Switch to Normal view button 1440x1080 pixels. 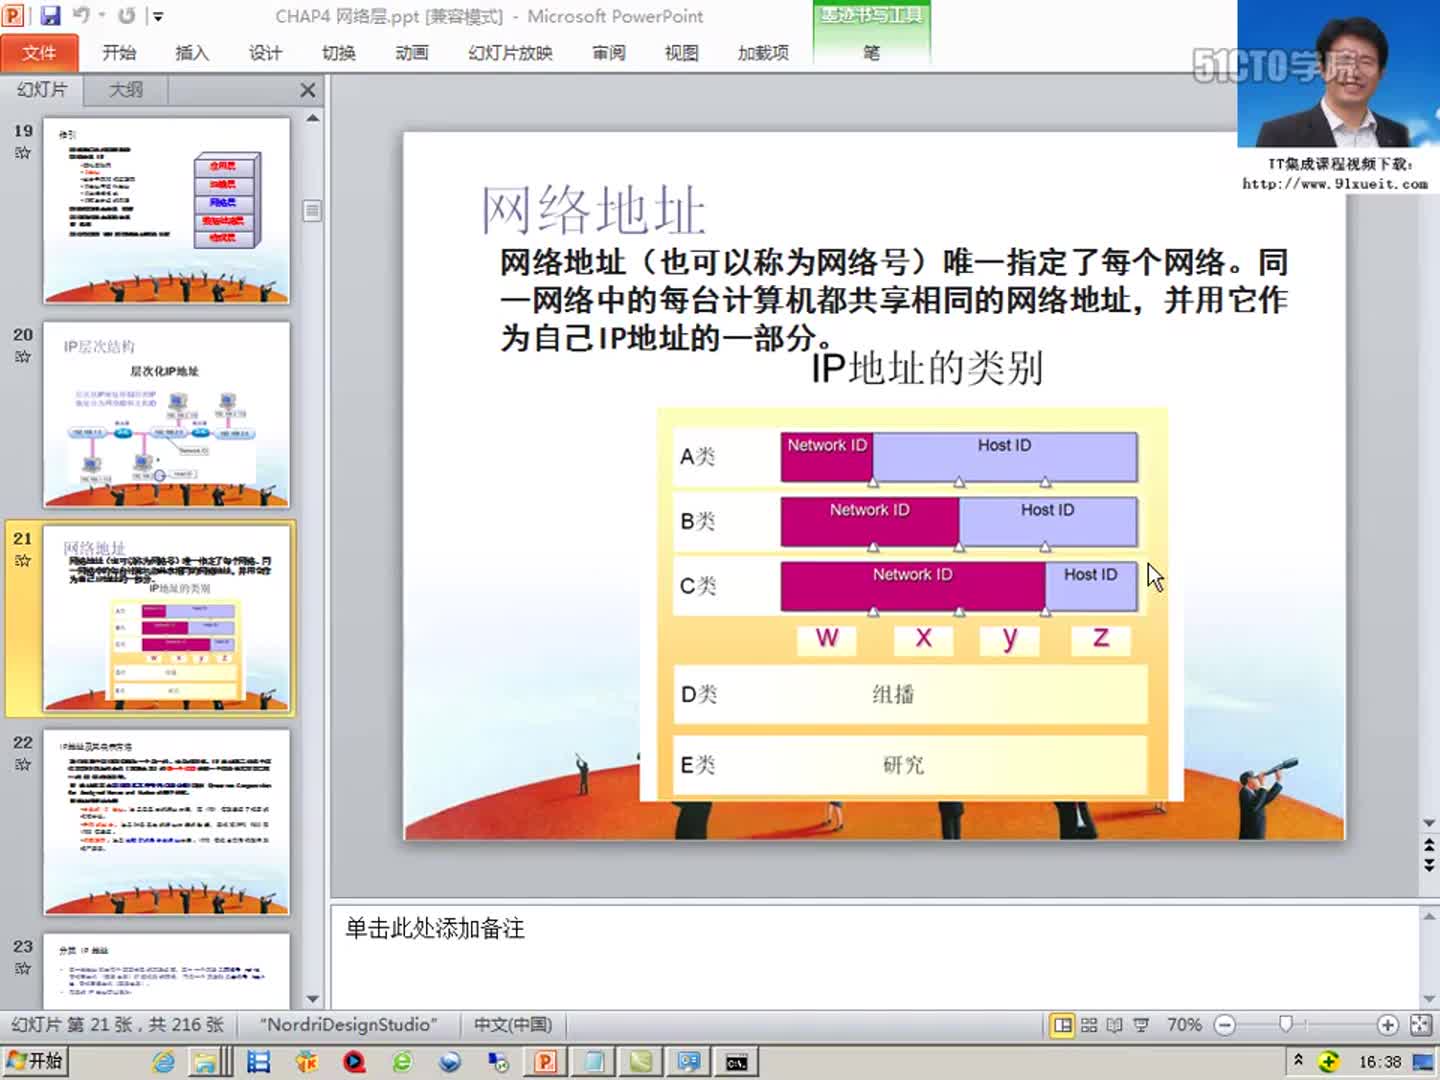pos(1063,1025)
